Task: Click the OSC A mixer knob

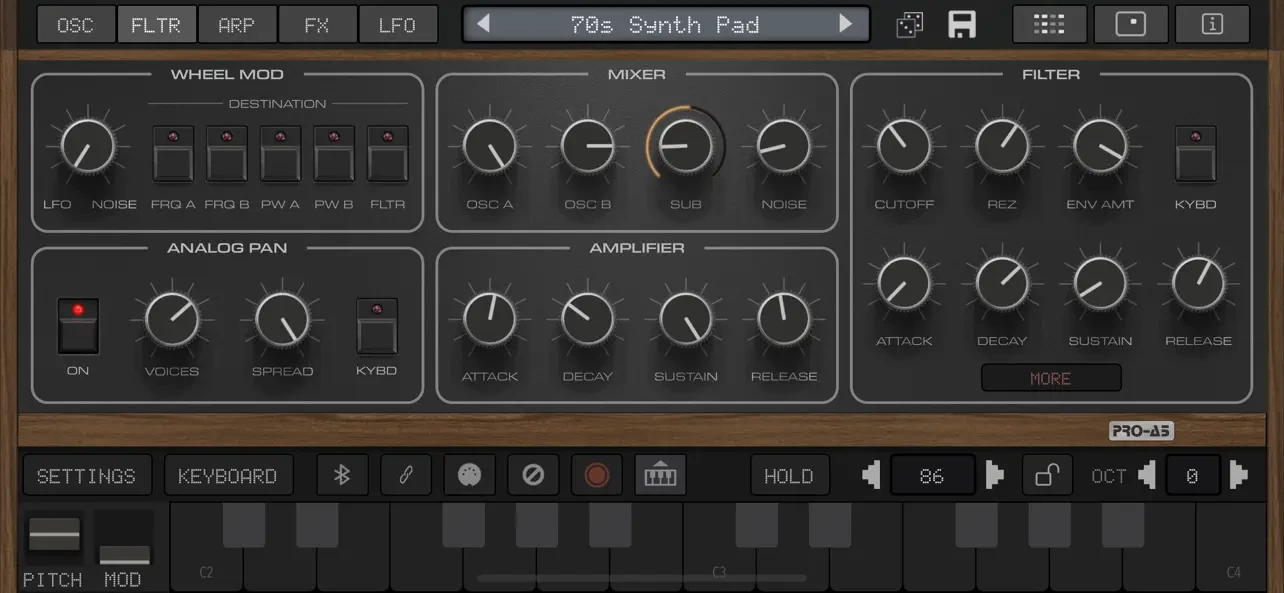Action: point(490,147)
